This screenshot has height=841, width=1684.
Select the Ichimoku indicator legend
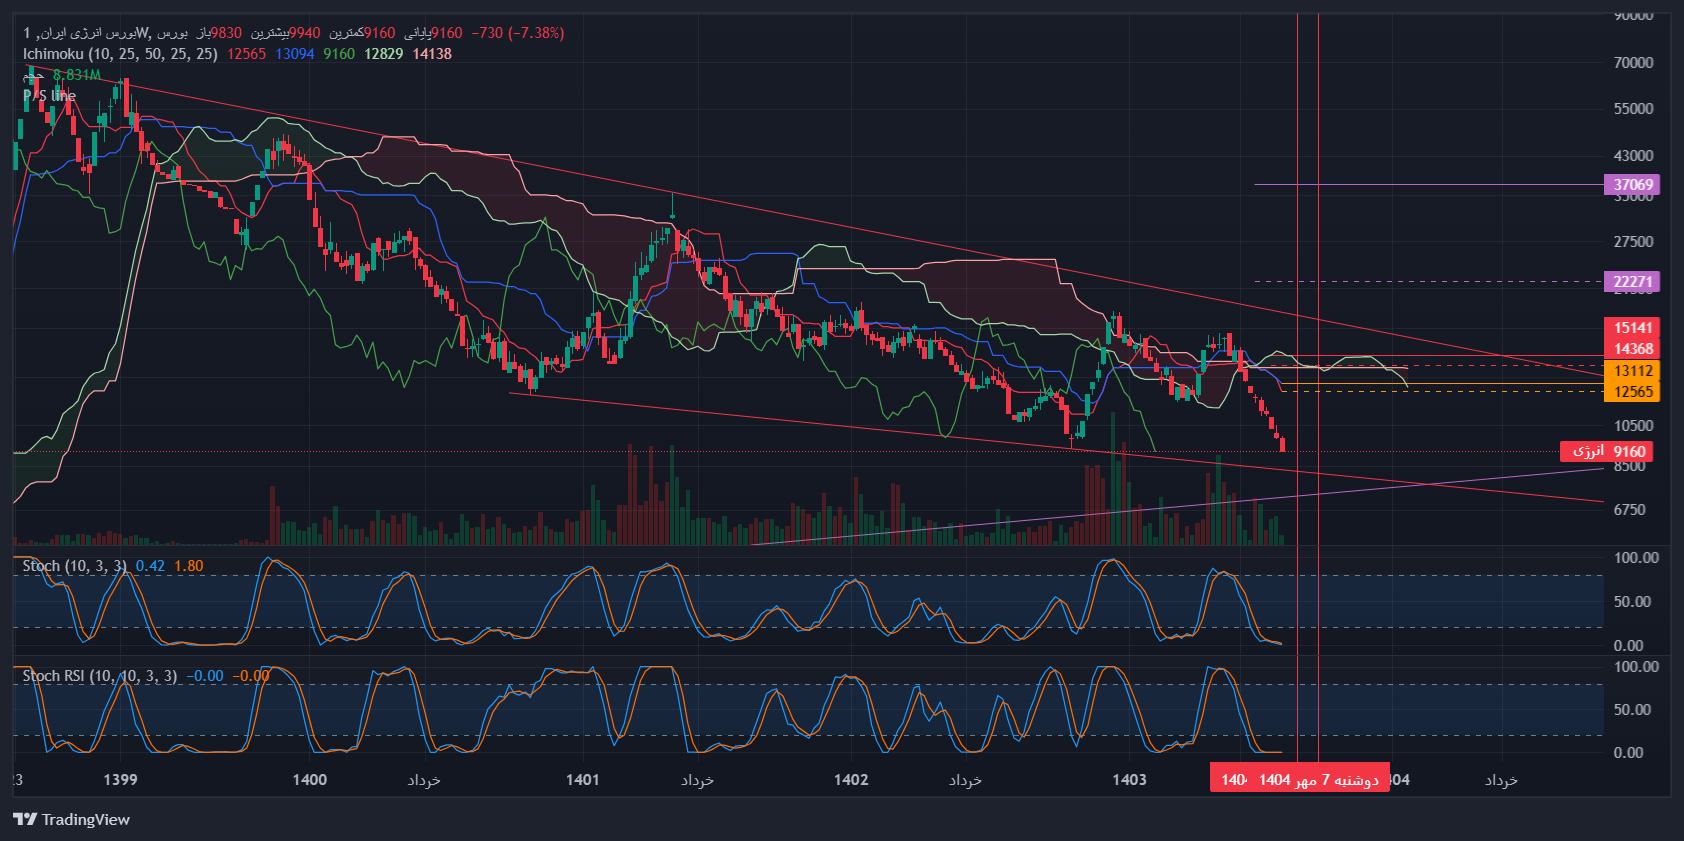(x=120, y=54)
